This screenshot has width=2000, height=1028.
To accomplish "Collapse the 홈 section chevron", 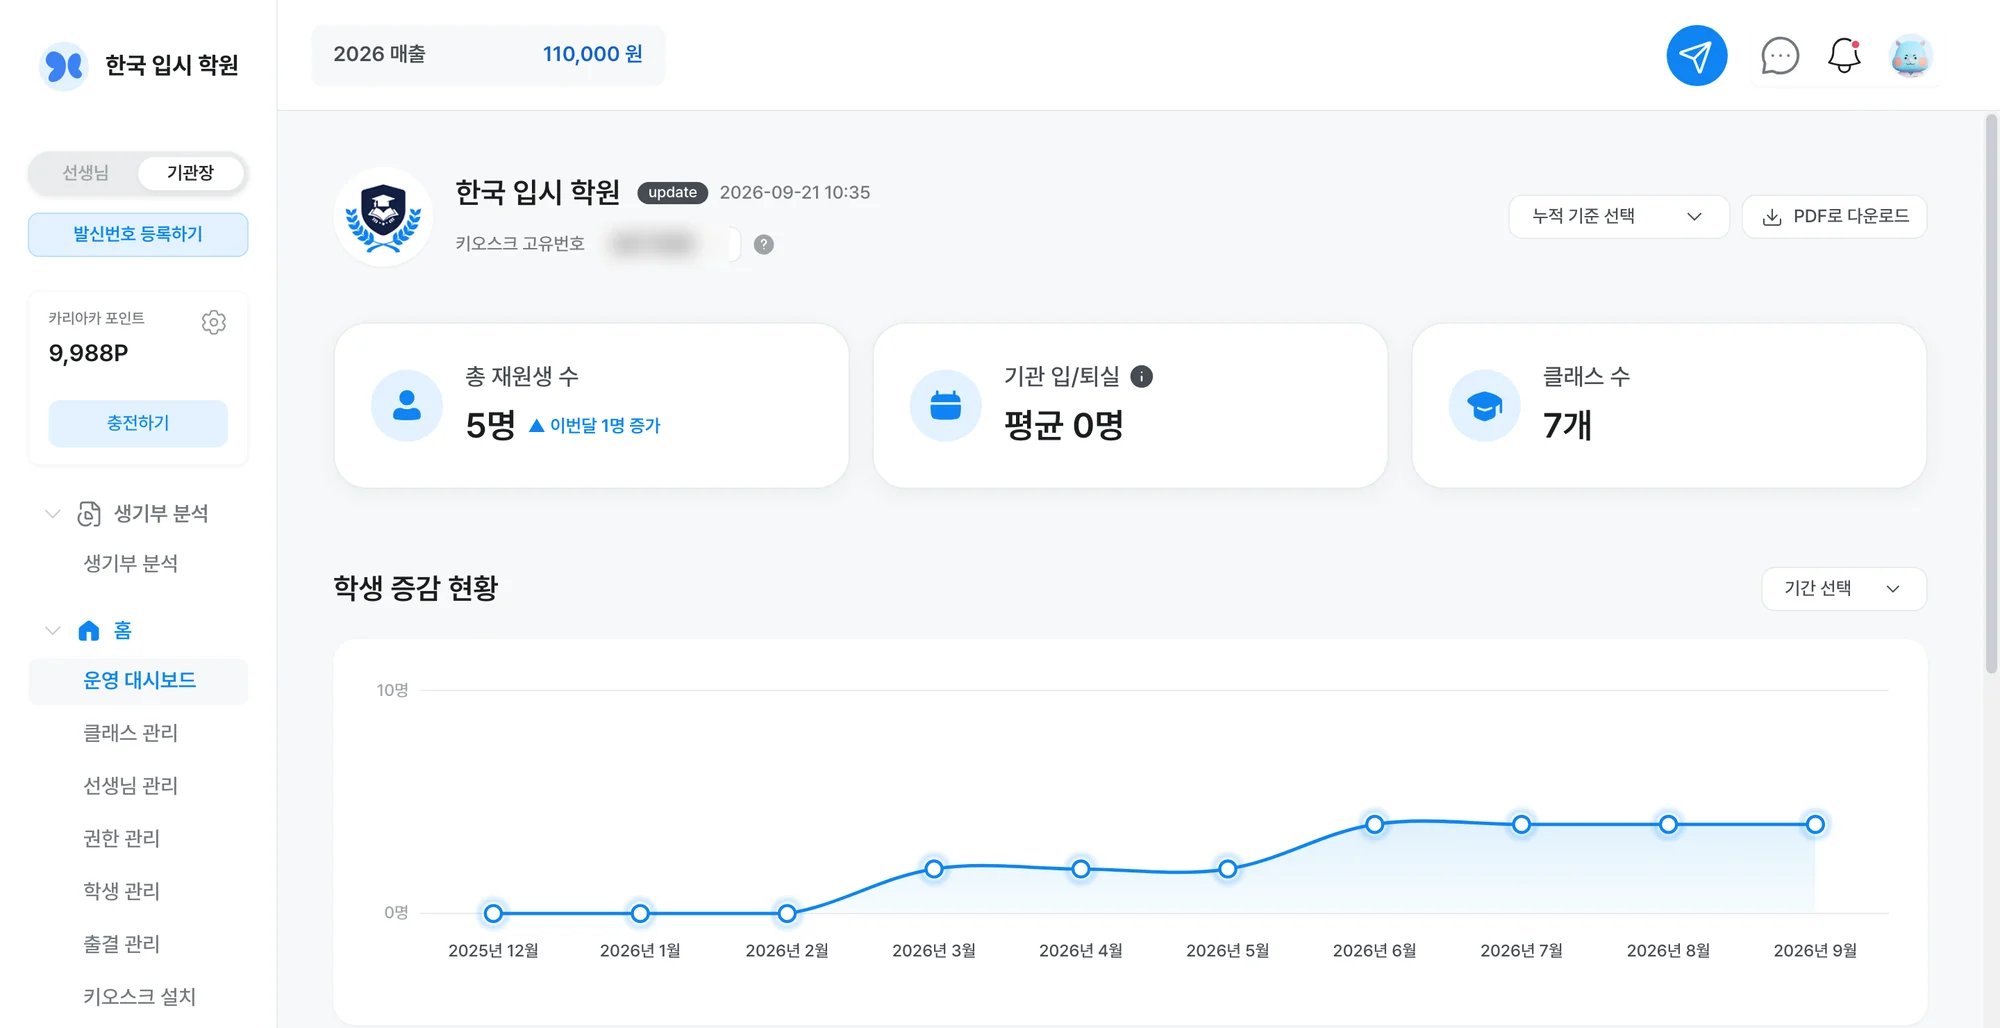I will pos(53,630).
